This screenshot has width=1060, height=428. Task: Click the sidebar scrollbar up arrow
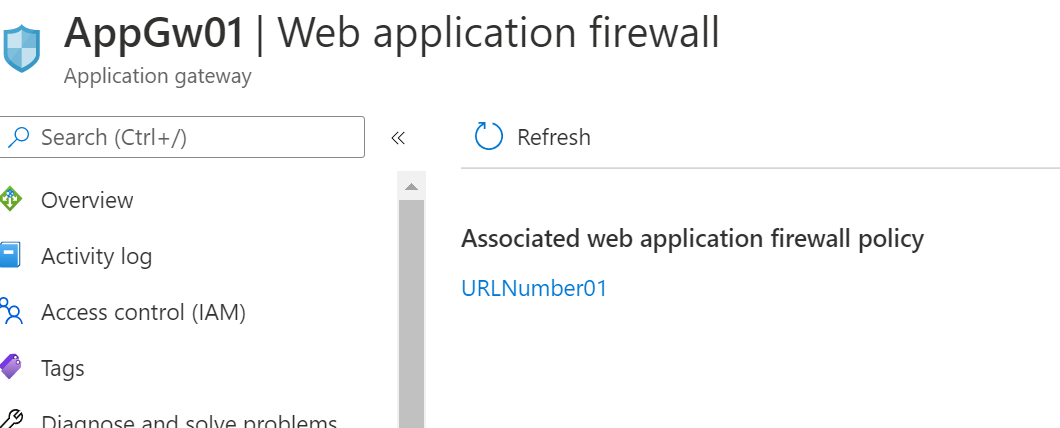pos(411,186)
